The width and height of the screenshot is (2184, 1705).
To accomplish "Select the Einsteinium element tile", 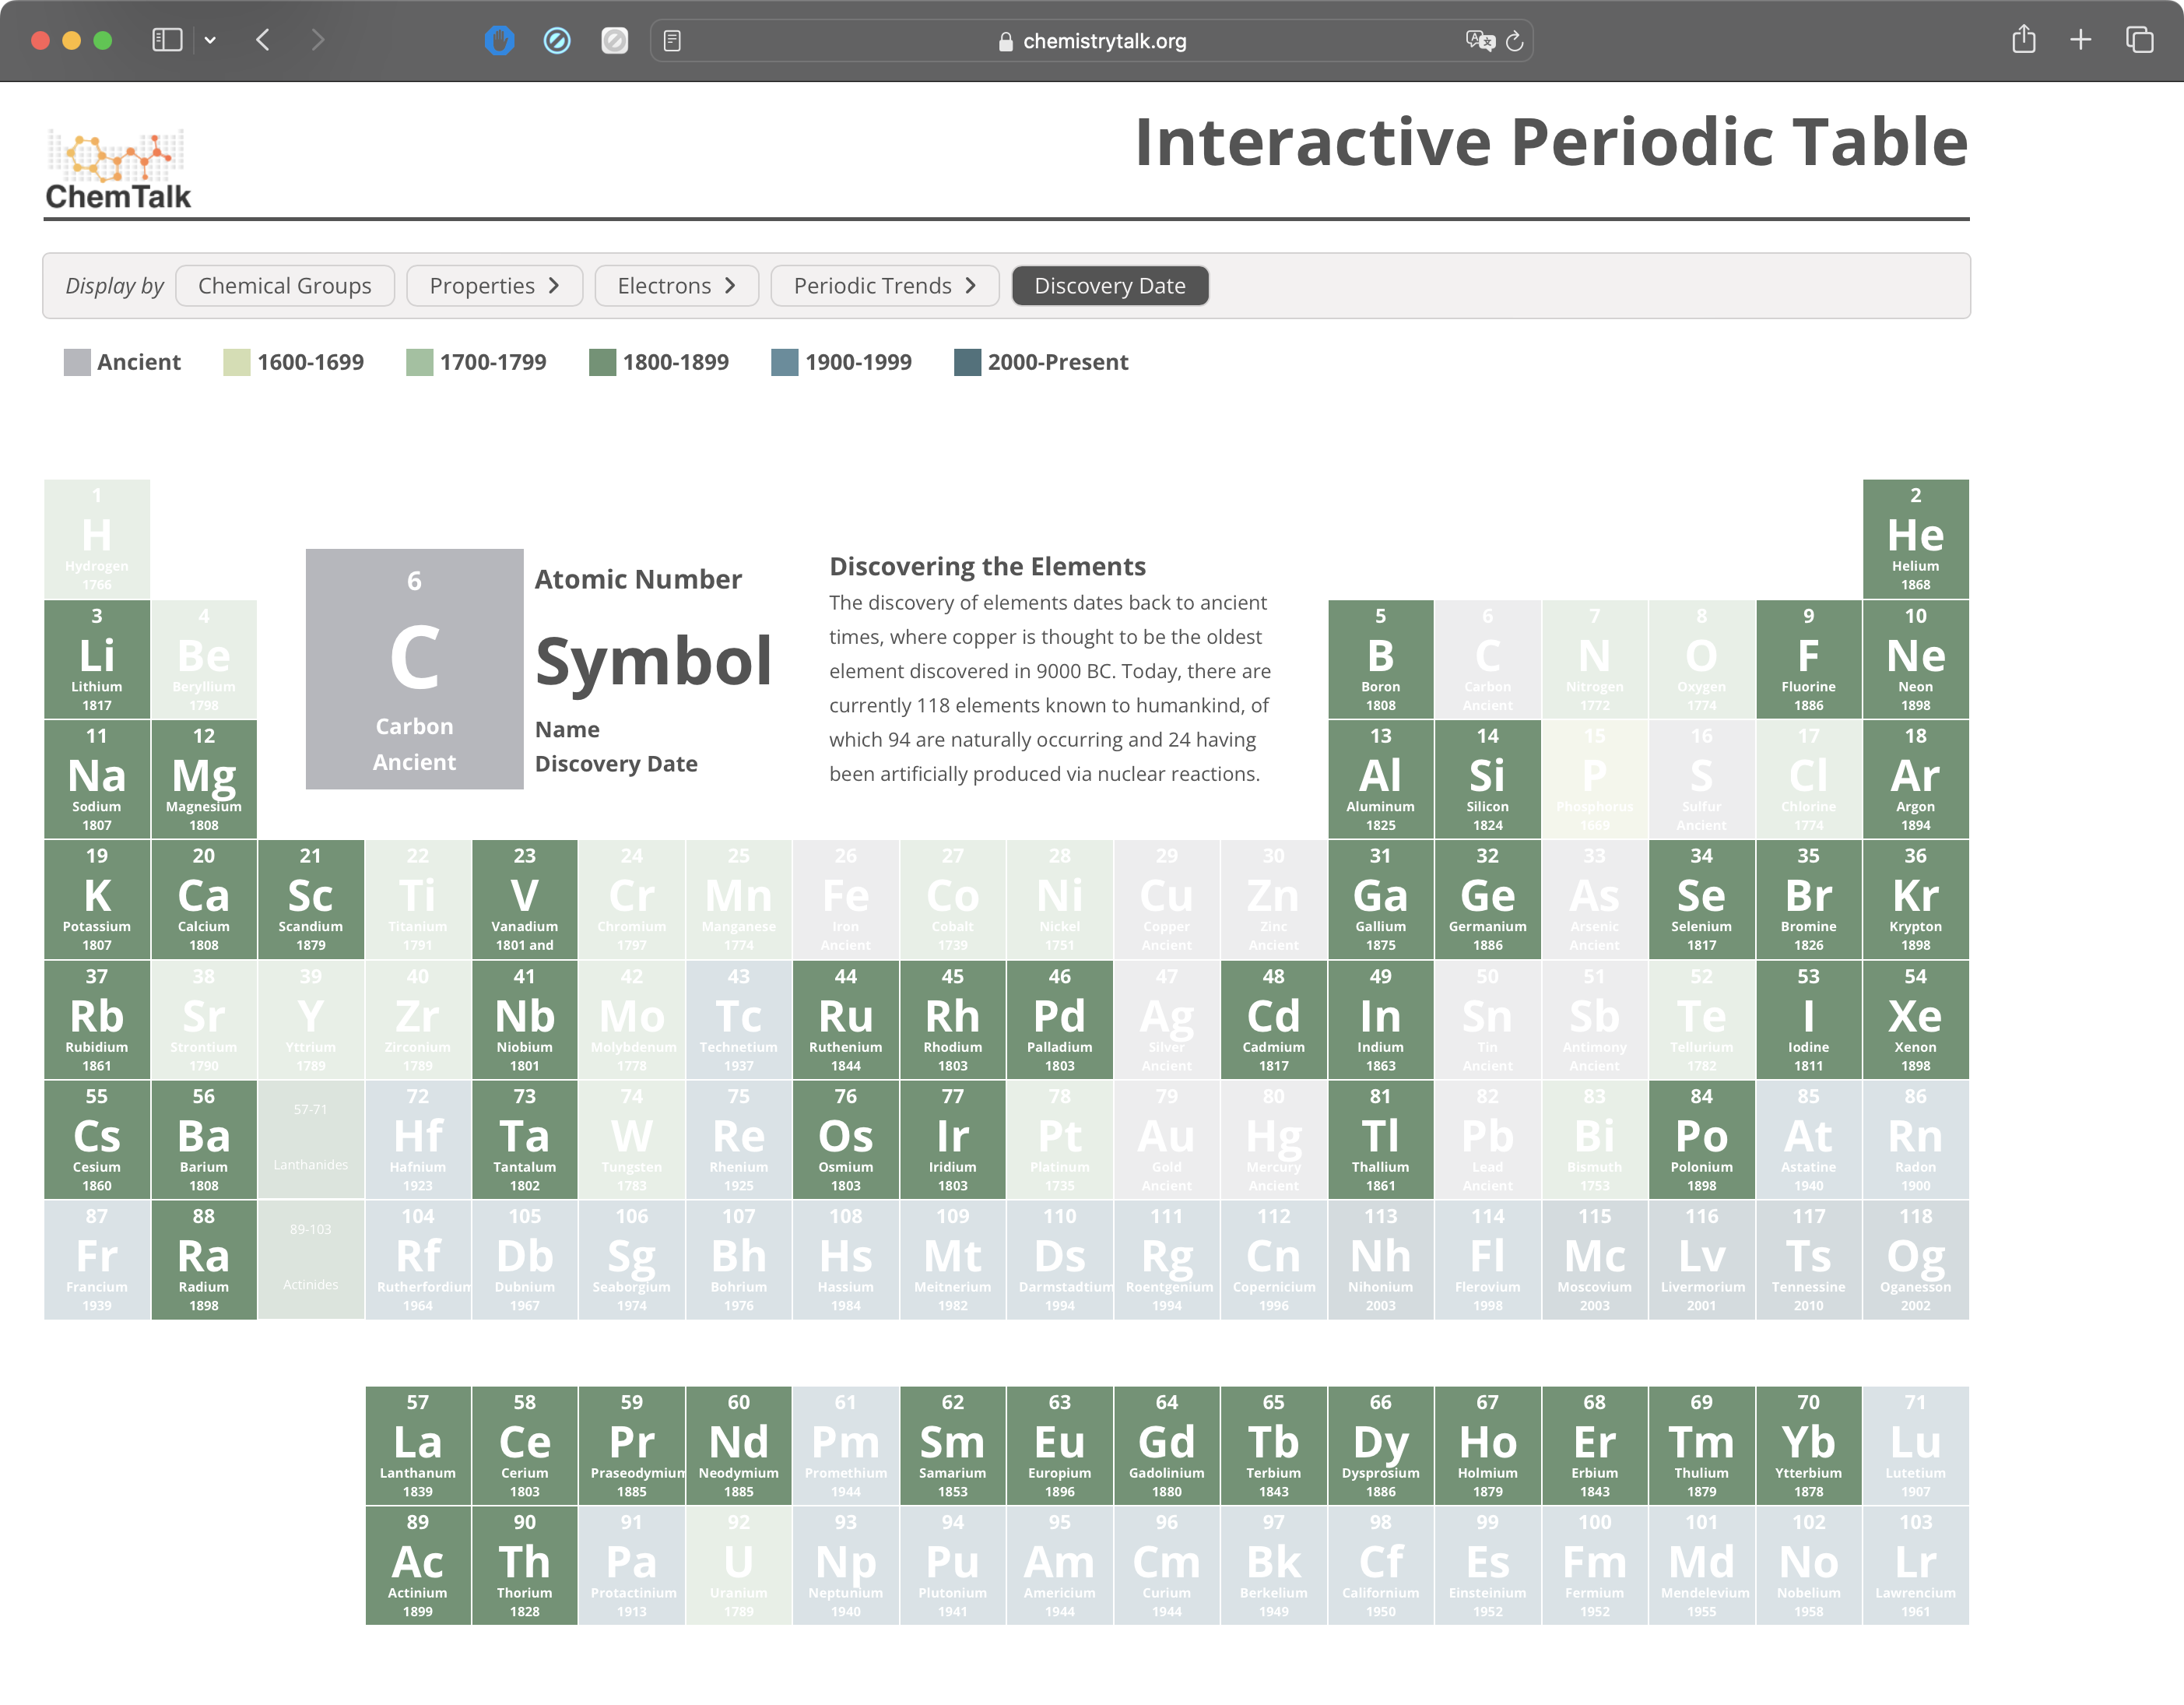I will pyautogui.click(x=1487, y=1566).
